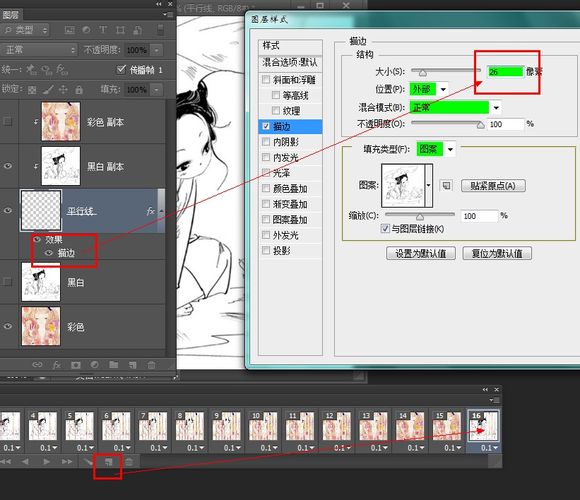This screenshot has height=500, width=580.
Task: Click the unify layer style icon
Action: [62, 70]
